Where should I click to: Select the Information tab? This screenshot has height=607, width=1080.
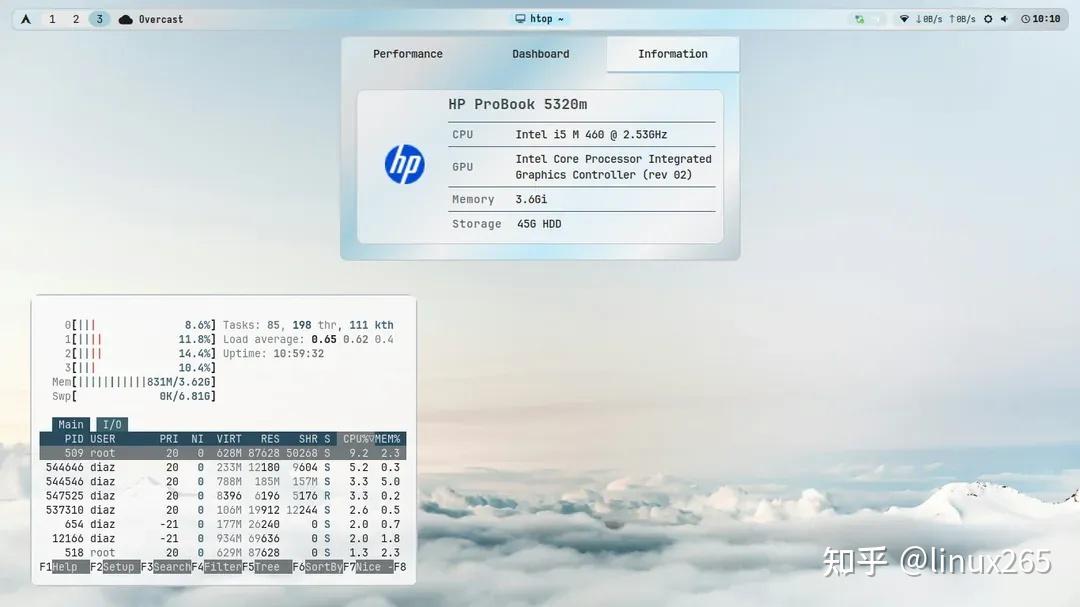(x=673, y=54)
